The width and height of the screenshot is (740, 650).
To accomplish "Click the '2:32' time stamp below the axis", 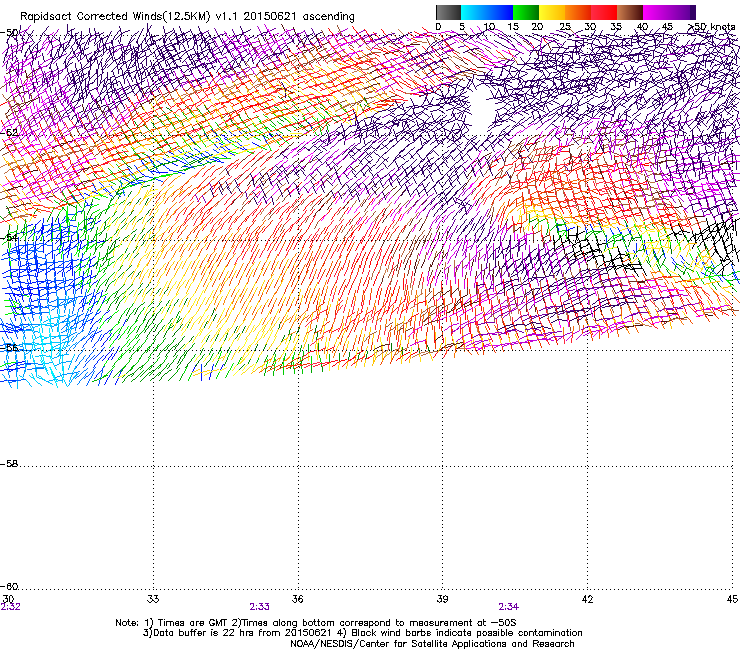I will (x=10, y=607).
